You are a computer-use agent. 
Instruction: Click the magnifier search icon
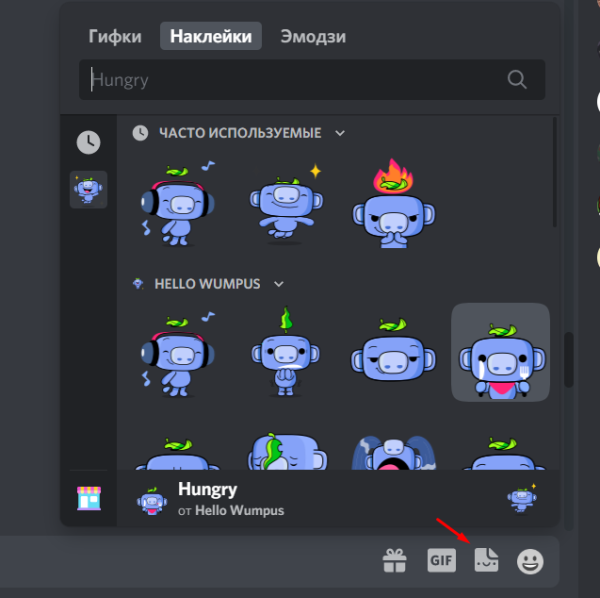coord(517,80)
